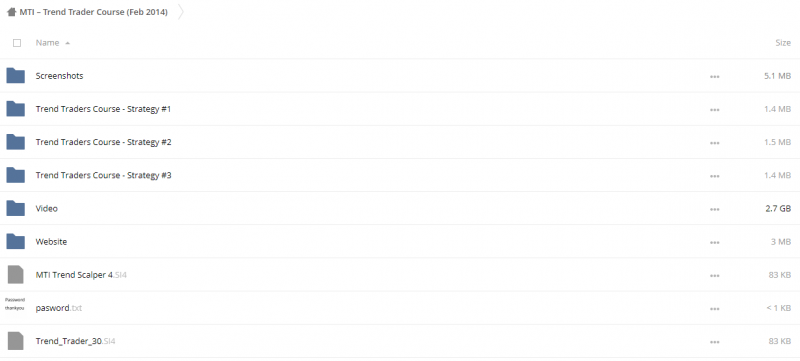Open more options for Strategy #3 folder
Image resolution: width=800 pixels, height=361 pixels.
click(x=714, y=176)
